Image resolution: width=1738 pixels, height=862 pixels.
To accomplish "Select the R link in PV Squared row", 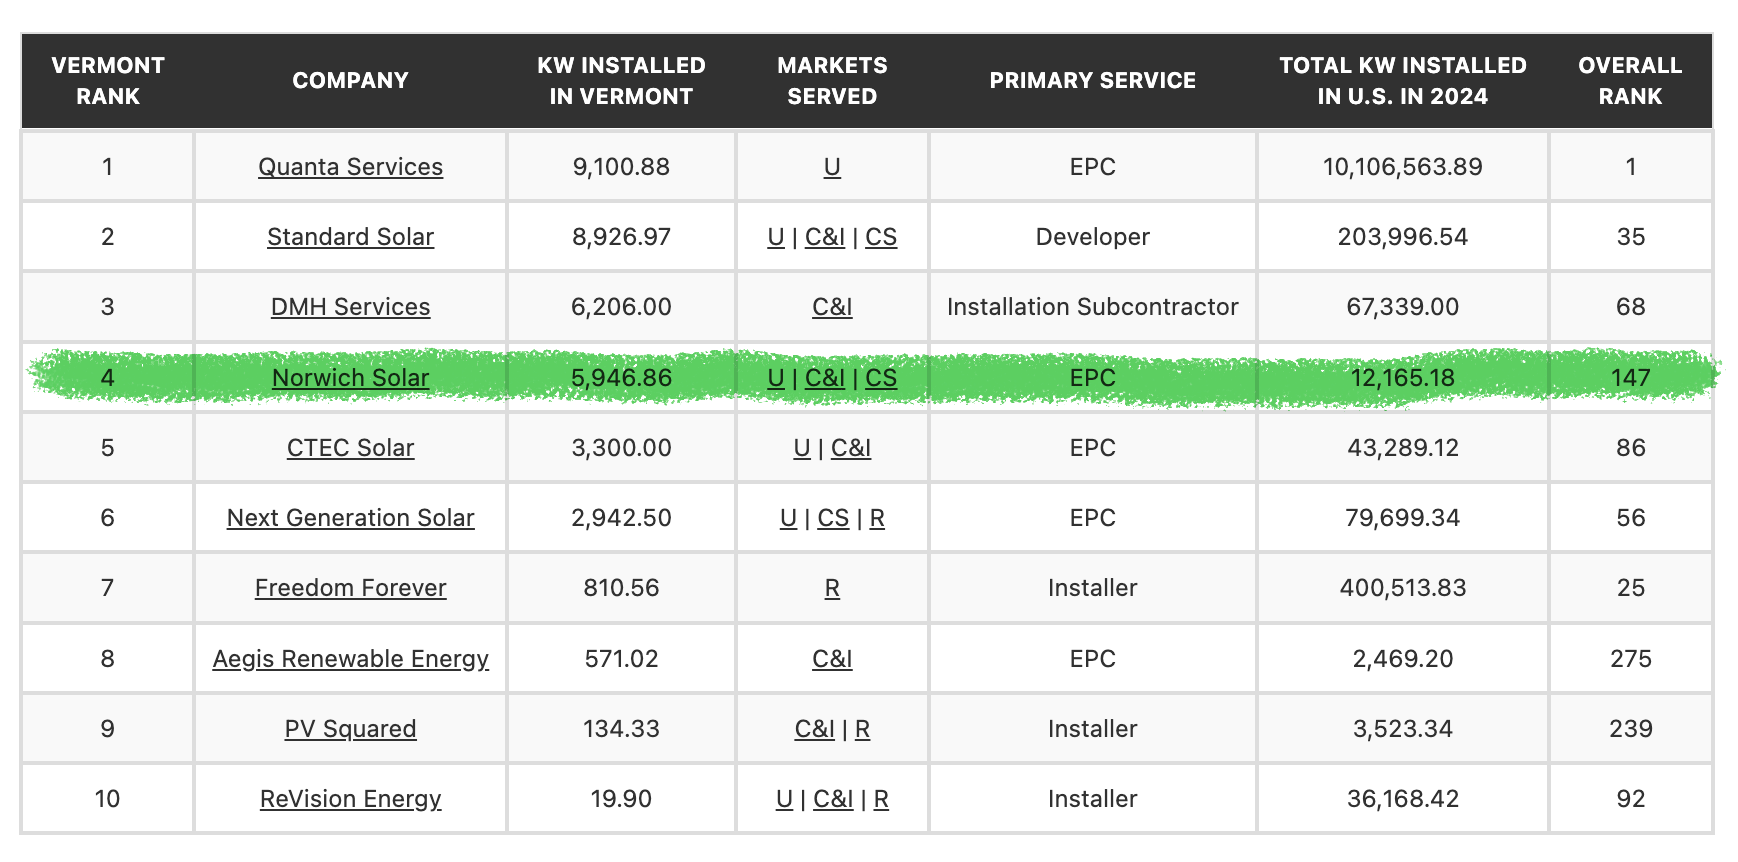I will 862,729.
